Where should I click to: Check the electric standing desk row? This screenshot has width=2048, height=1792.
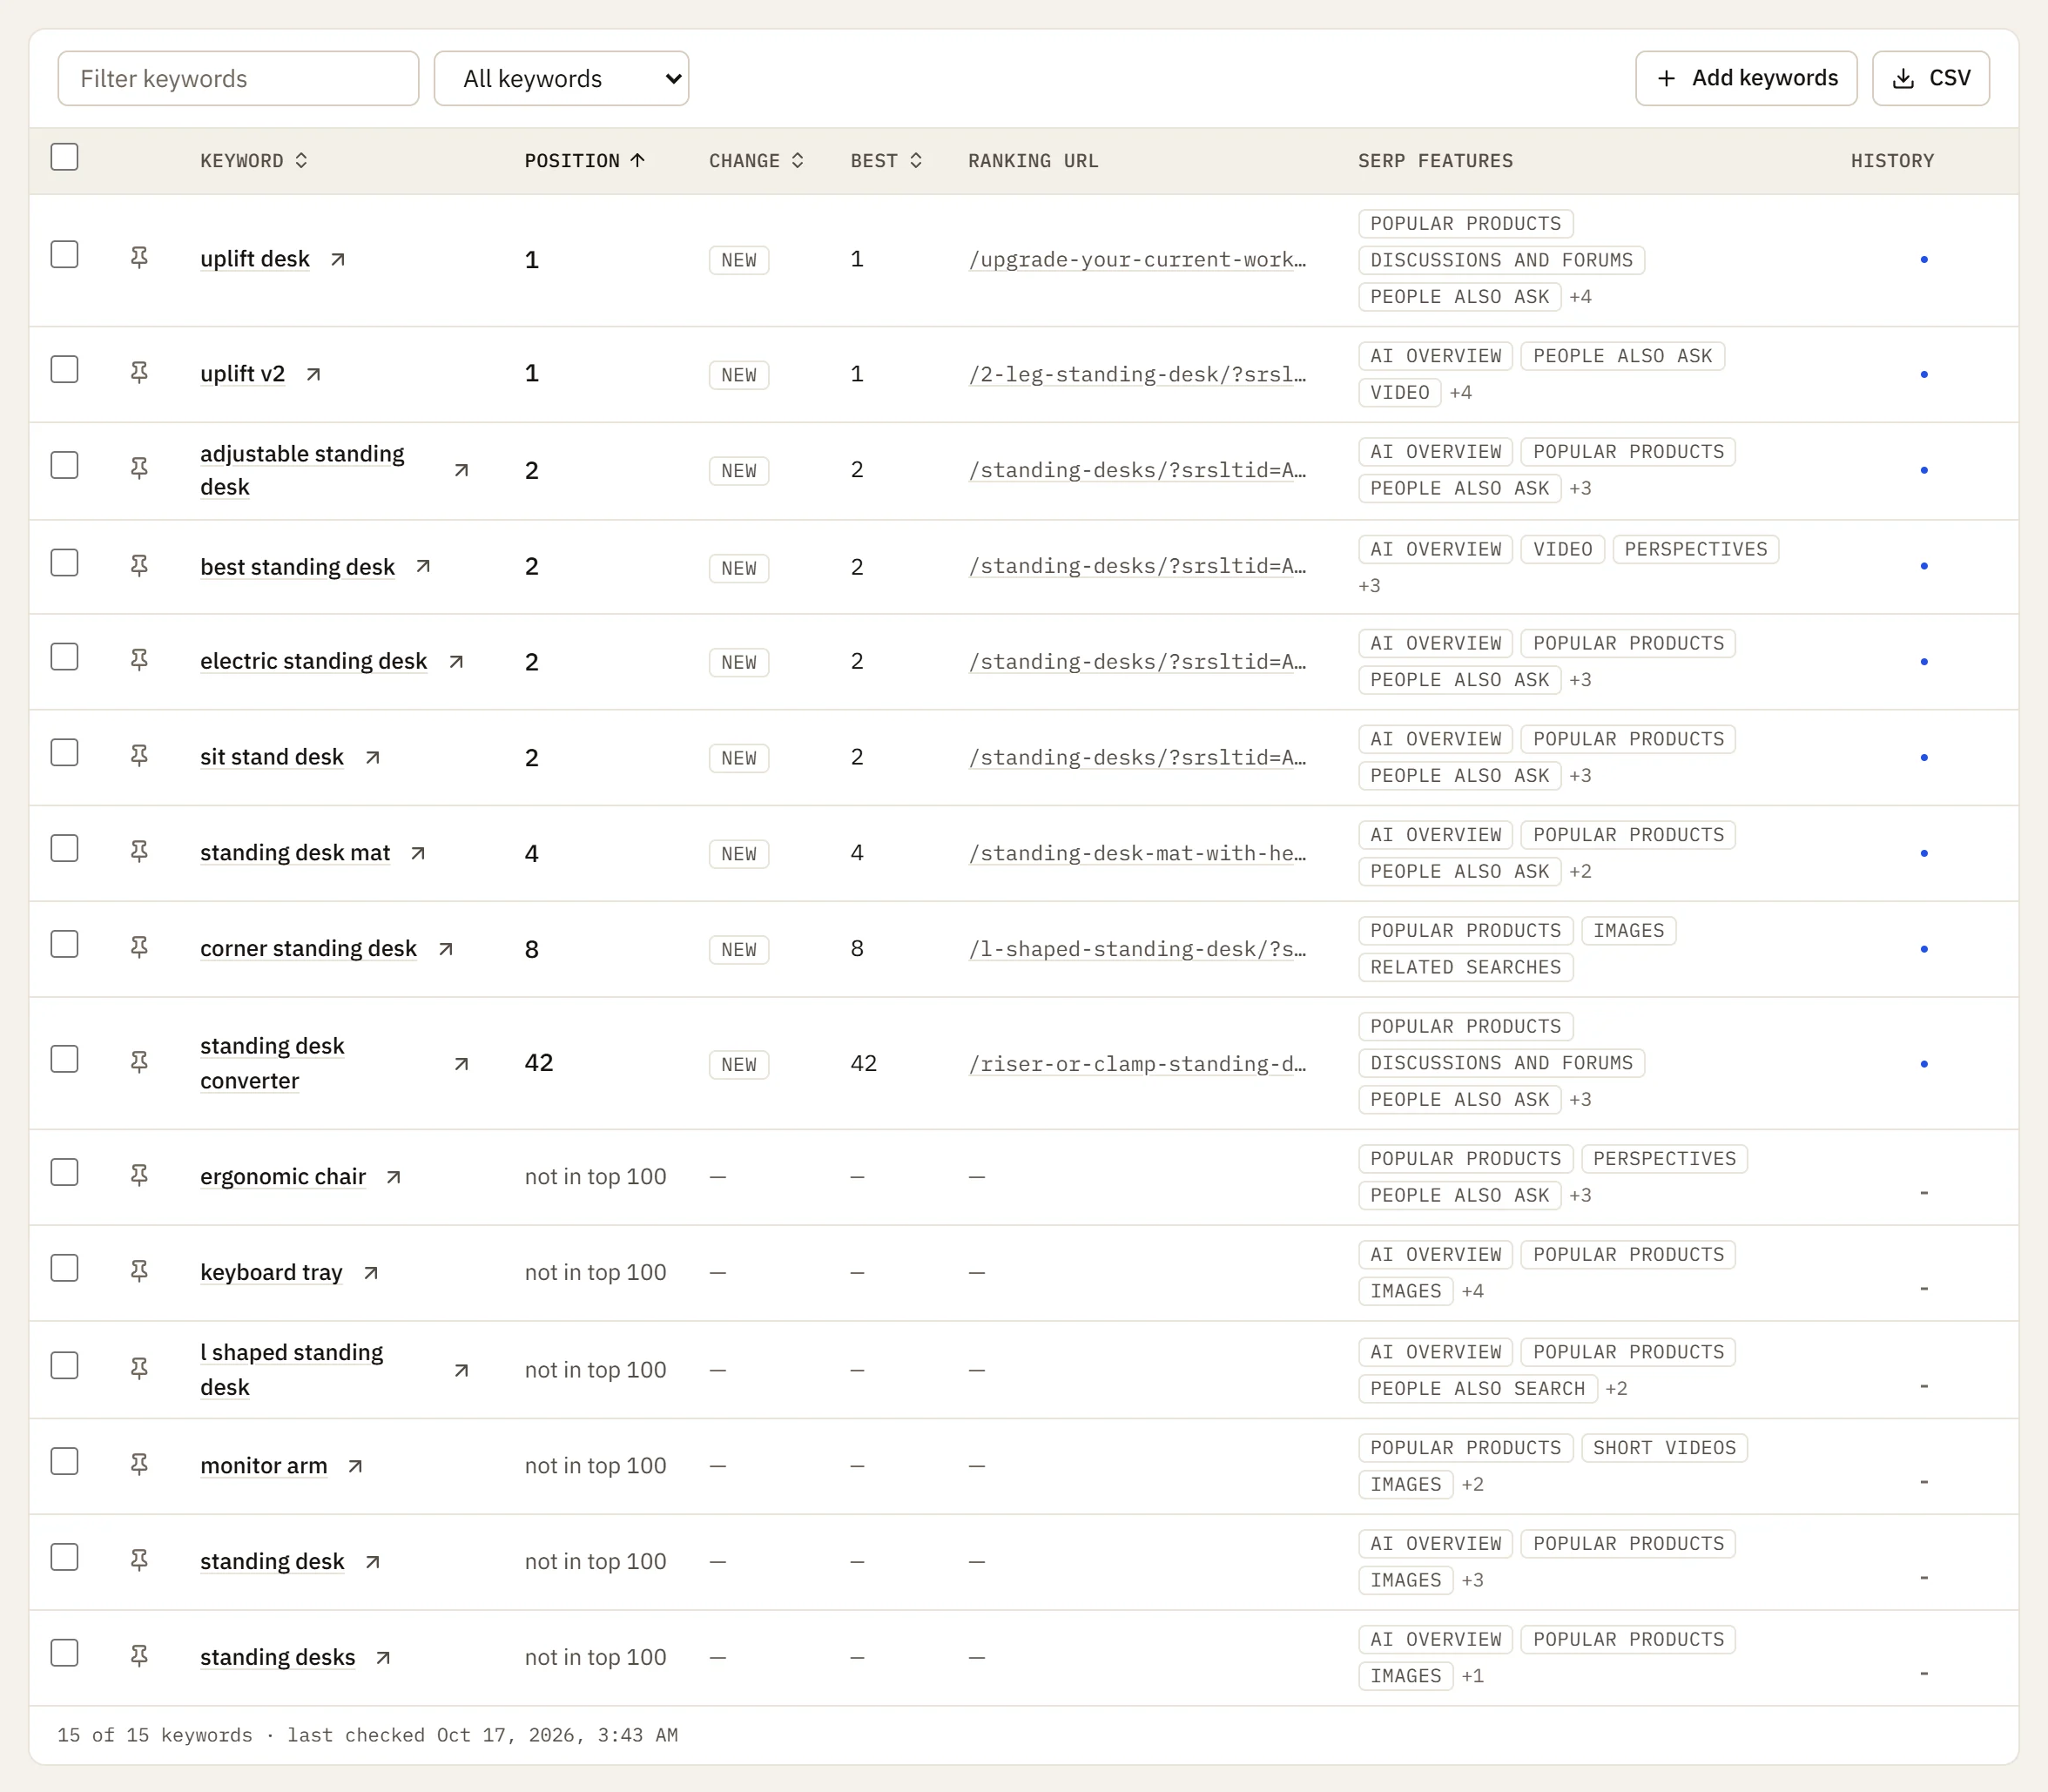point(65,657)
